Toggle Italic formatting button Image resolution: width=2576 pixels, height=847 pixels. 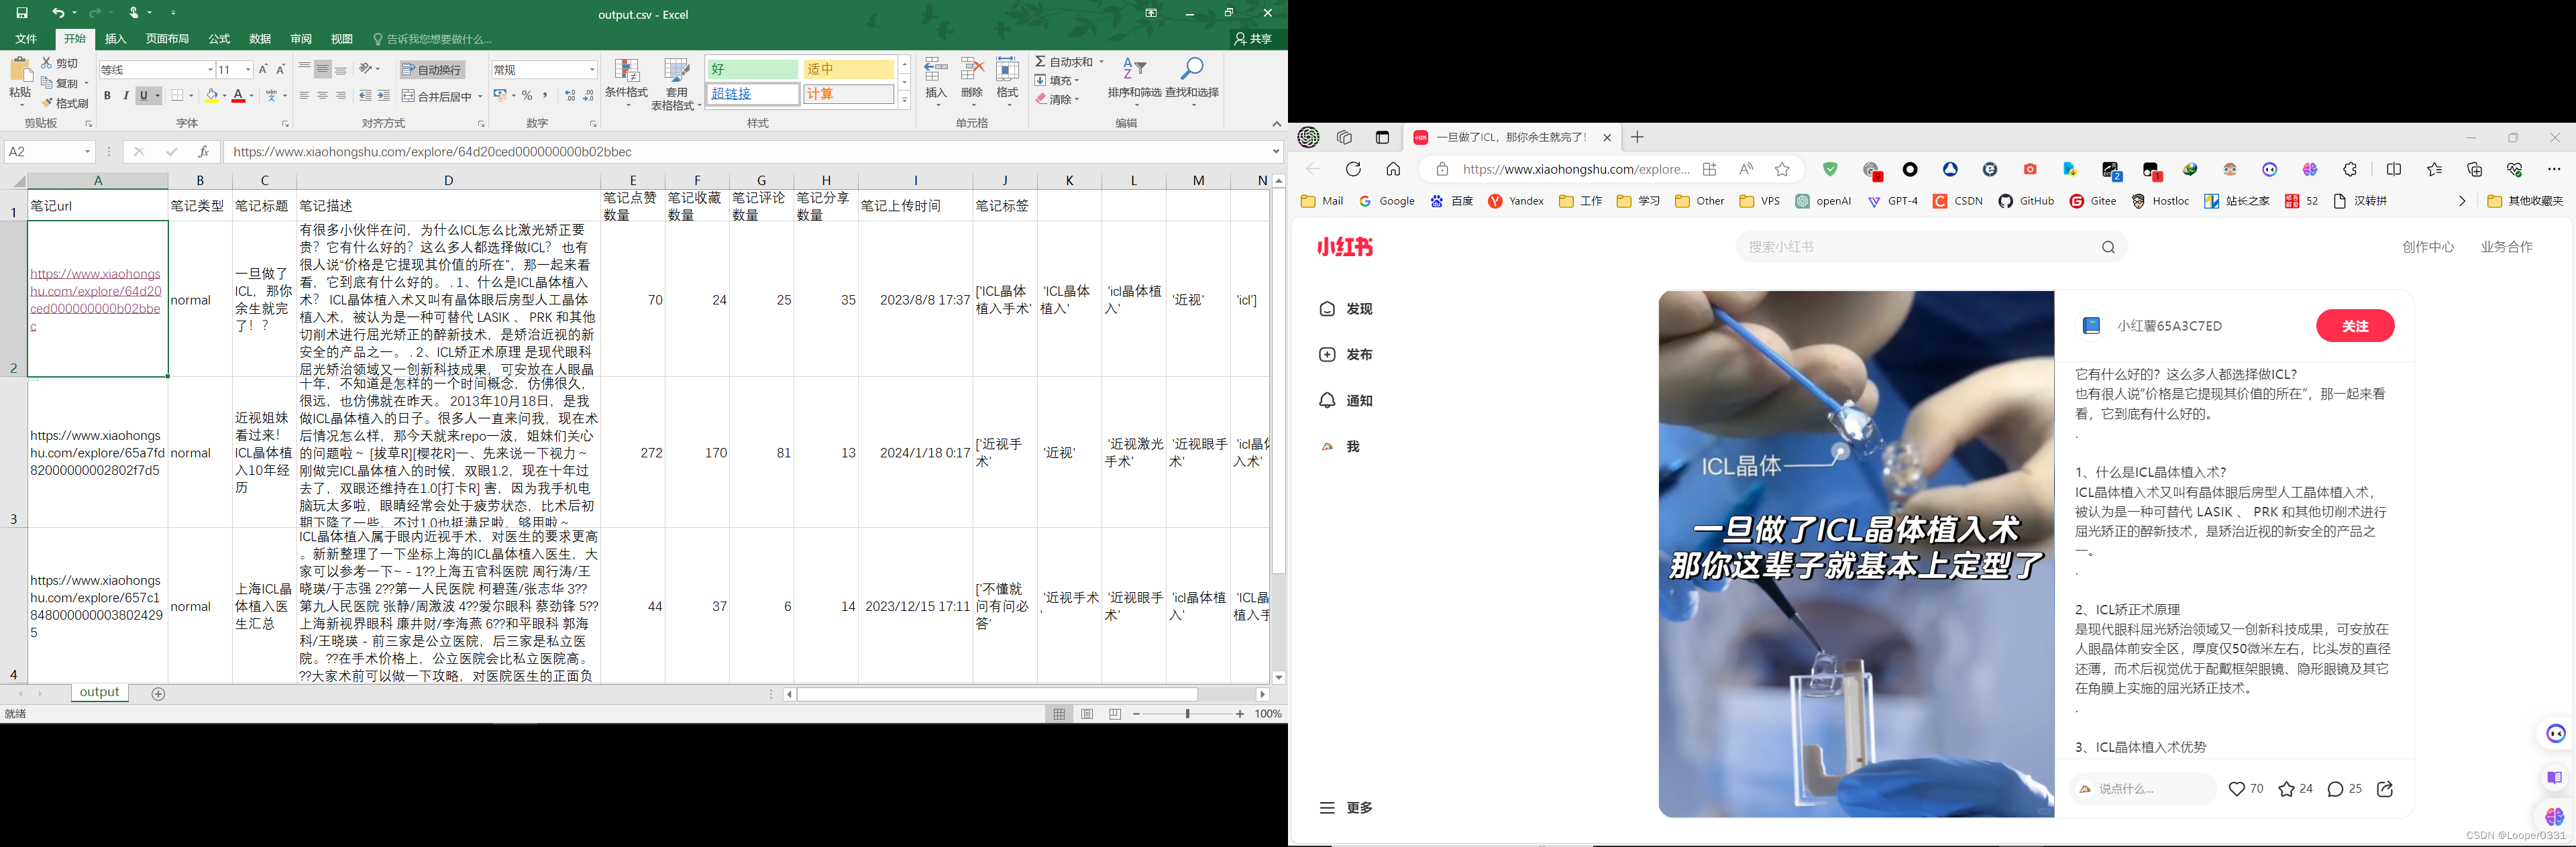tap(126, 96)
